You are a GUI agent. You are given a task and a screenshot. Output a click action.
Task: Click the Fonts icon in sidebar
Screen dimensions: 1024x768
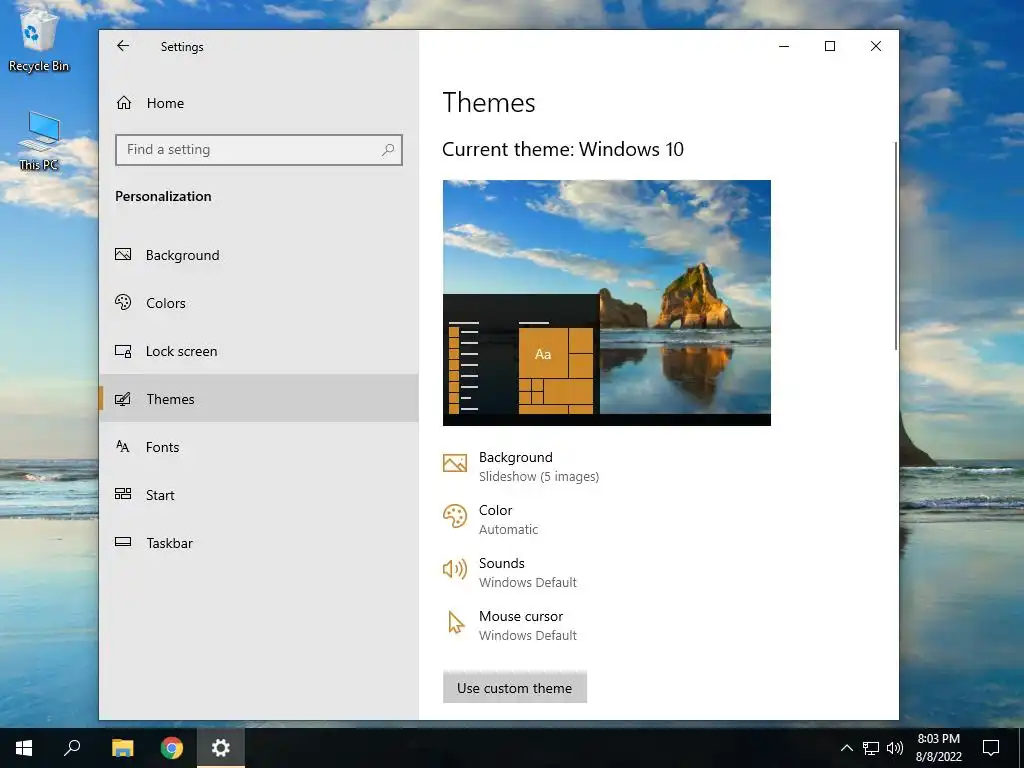(123, 447)
